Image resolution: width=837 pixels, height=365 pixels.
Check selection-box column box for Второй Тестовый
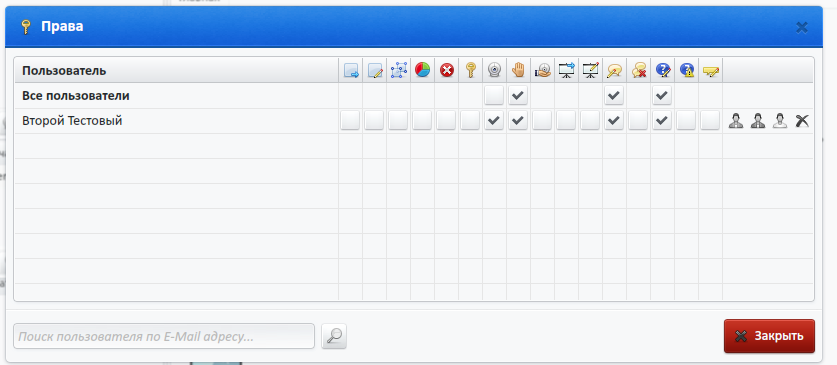coord(398,121)
